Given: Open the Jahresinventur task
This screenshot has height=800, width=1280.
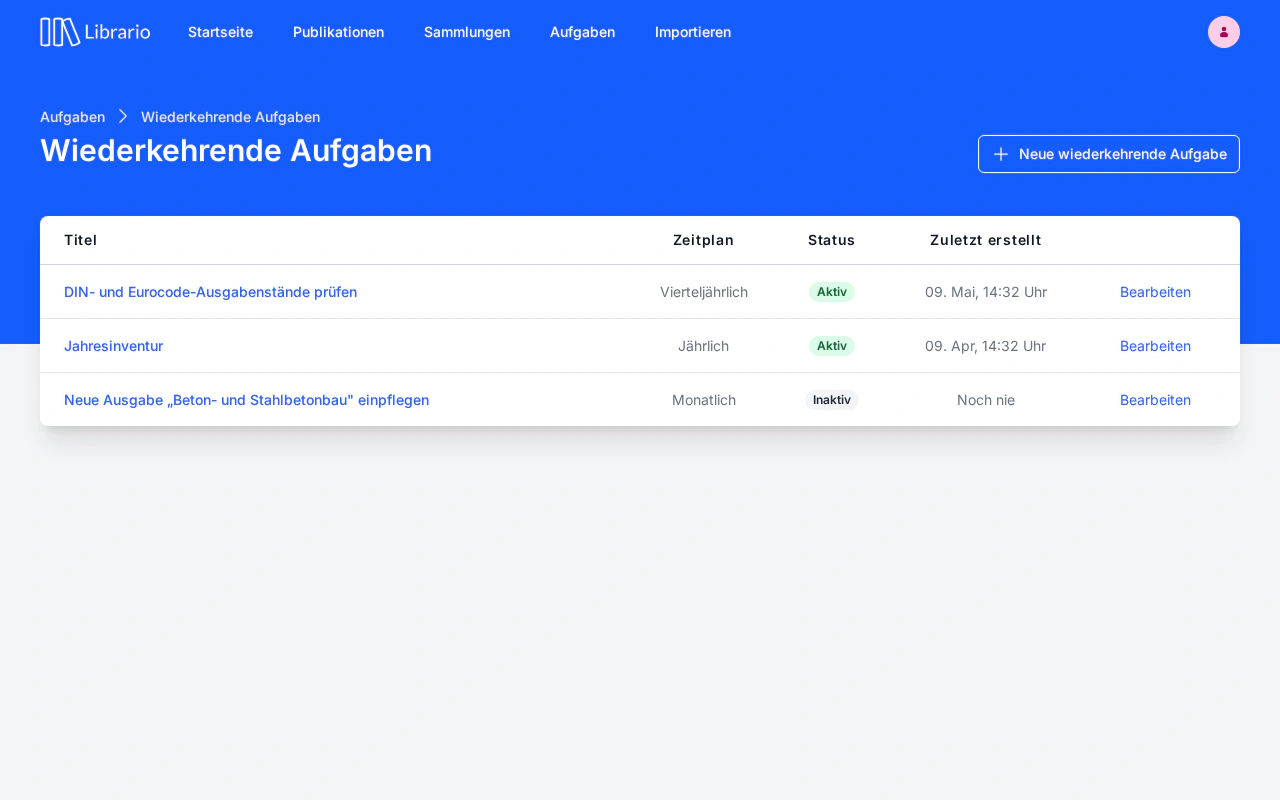Looking at the screenshot, I should 113,346.
